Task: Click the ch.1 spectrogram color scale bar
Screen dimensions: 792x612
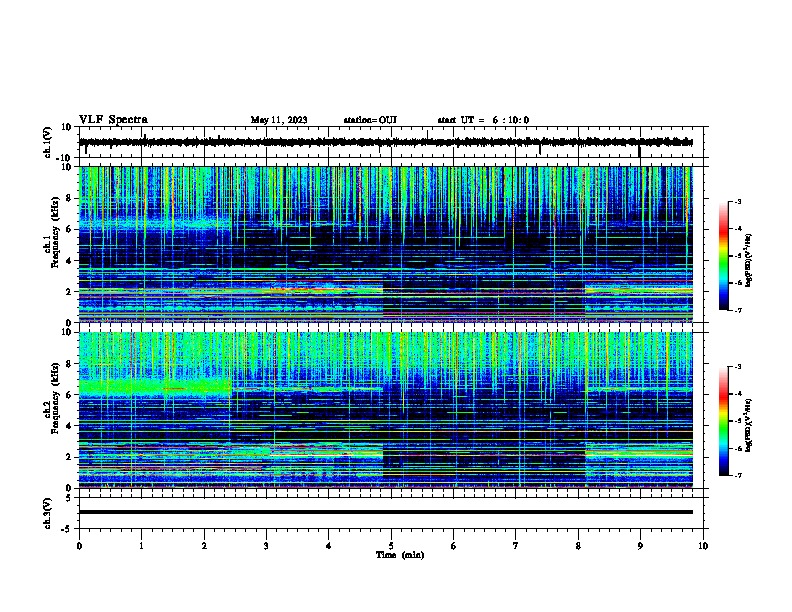Action: (724, 256)
